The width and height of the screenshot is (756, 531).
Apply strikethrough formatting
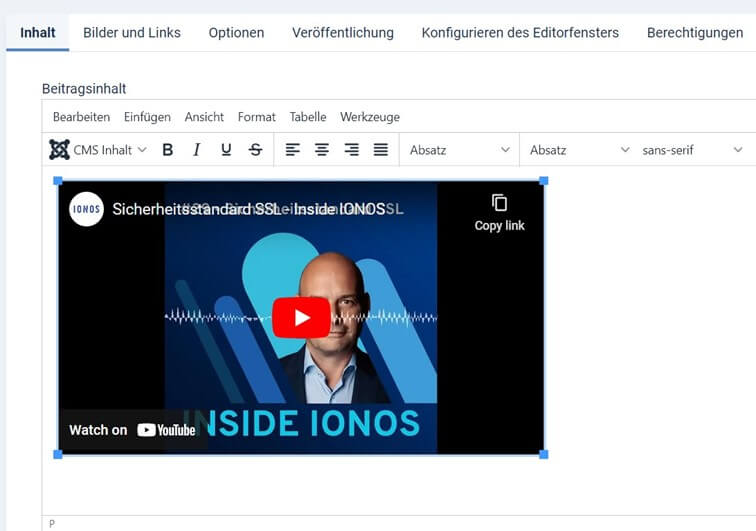256,150
